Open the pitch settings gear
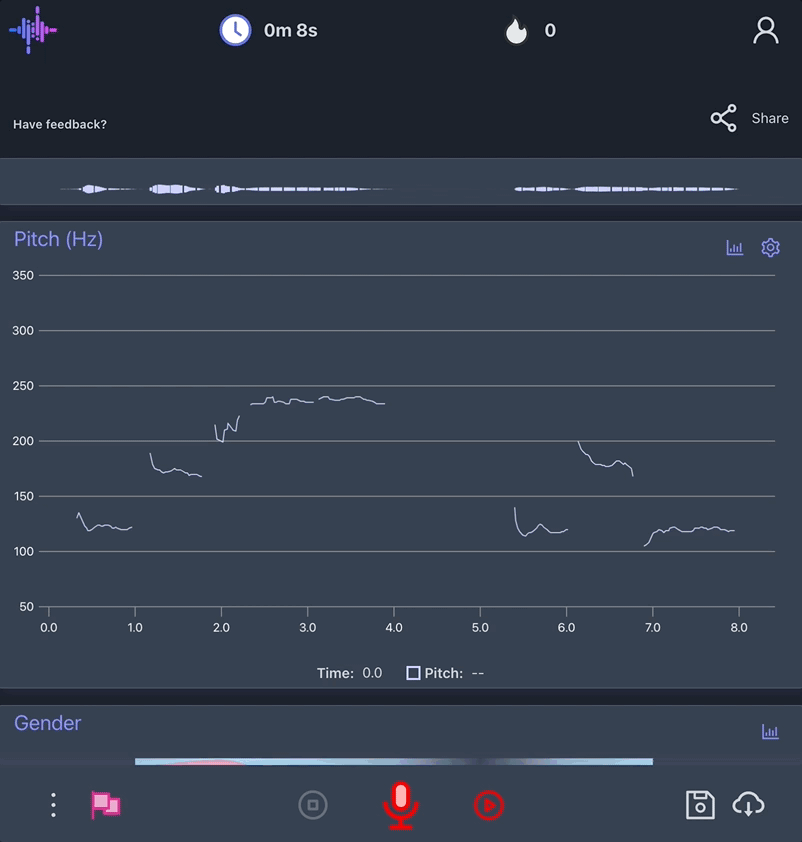The width and height of the screenshot is (802, 842). pos(770,247)
